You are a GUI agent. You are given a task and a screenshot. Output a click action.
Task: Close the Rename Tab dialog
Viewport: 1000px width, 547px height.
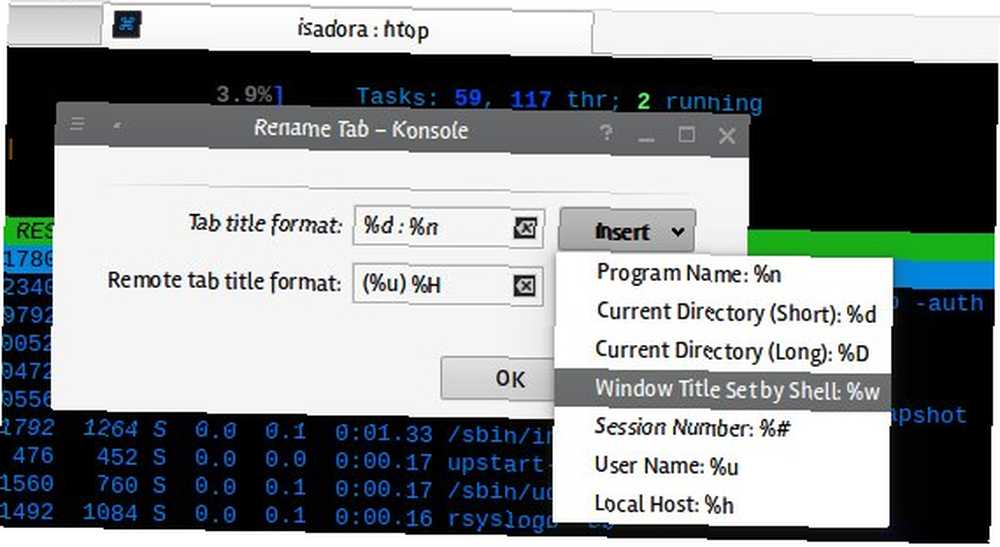click(727, 135)
